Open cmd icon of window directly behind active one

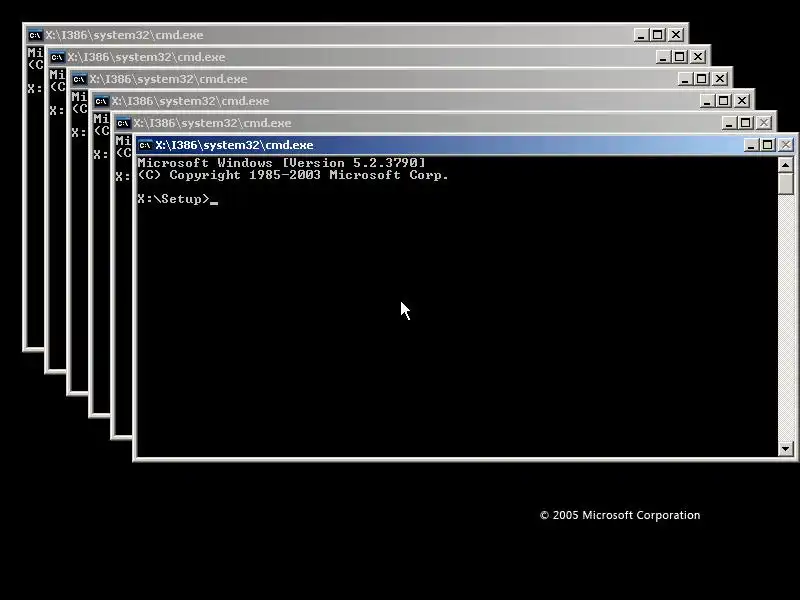[123, 123]
